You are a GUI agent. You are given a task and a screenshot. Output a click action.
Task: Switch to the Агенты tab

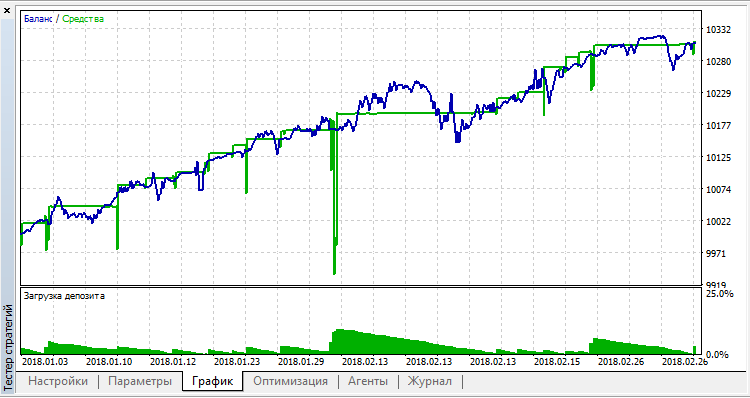coord(368,381)
